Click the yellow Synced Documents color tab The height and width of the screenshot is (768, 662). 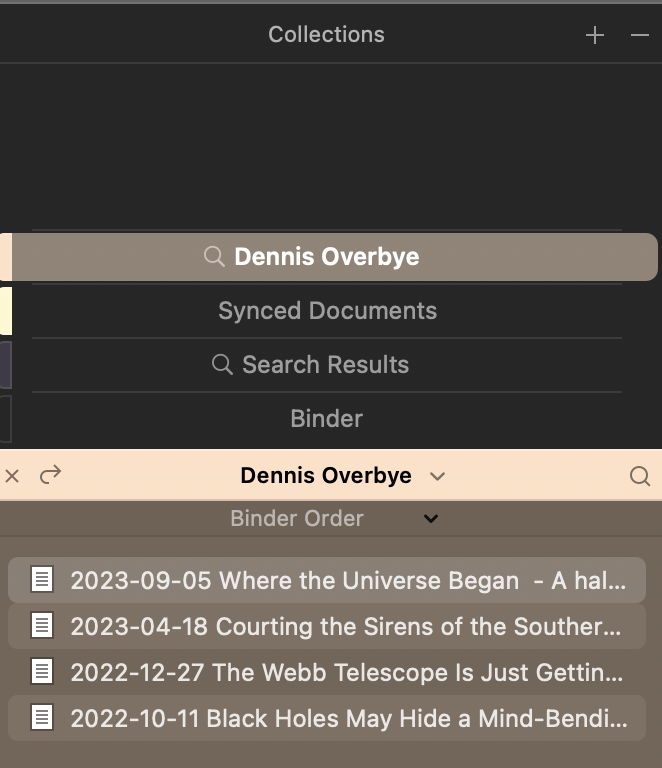pyautogui.click(x=6, y=311)
